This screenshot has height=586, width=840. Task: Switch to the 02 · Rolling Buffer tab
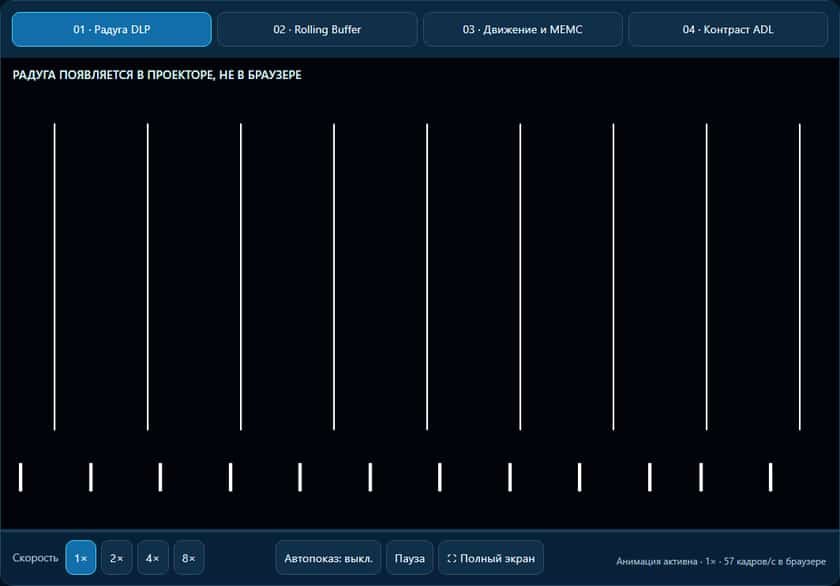click(x=317, y=29)
